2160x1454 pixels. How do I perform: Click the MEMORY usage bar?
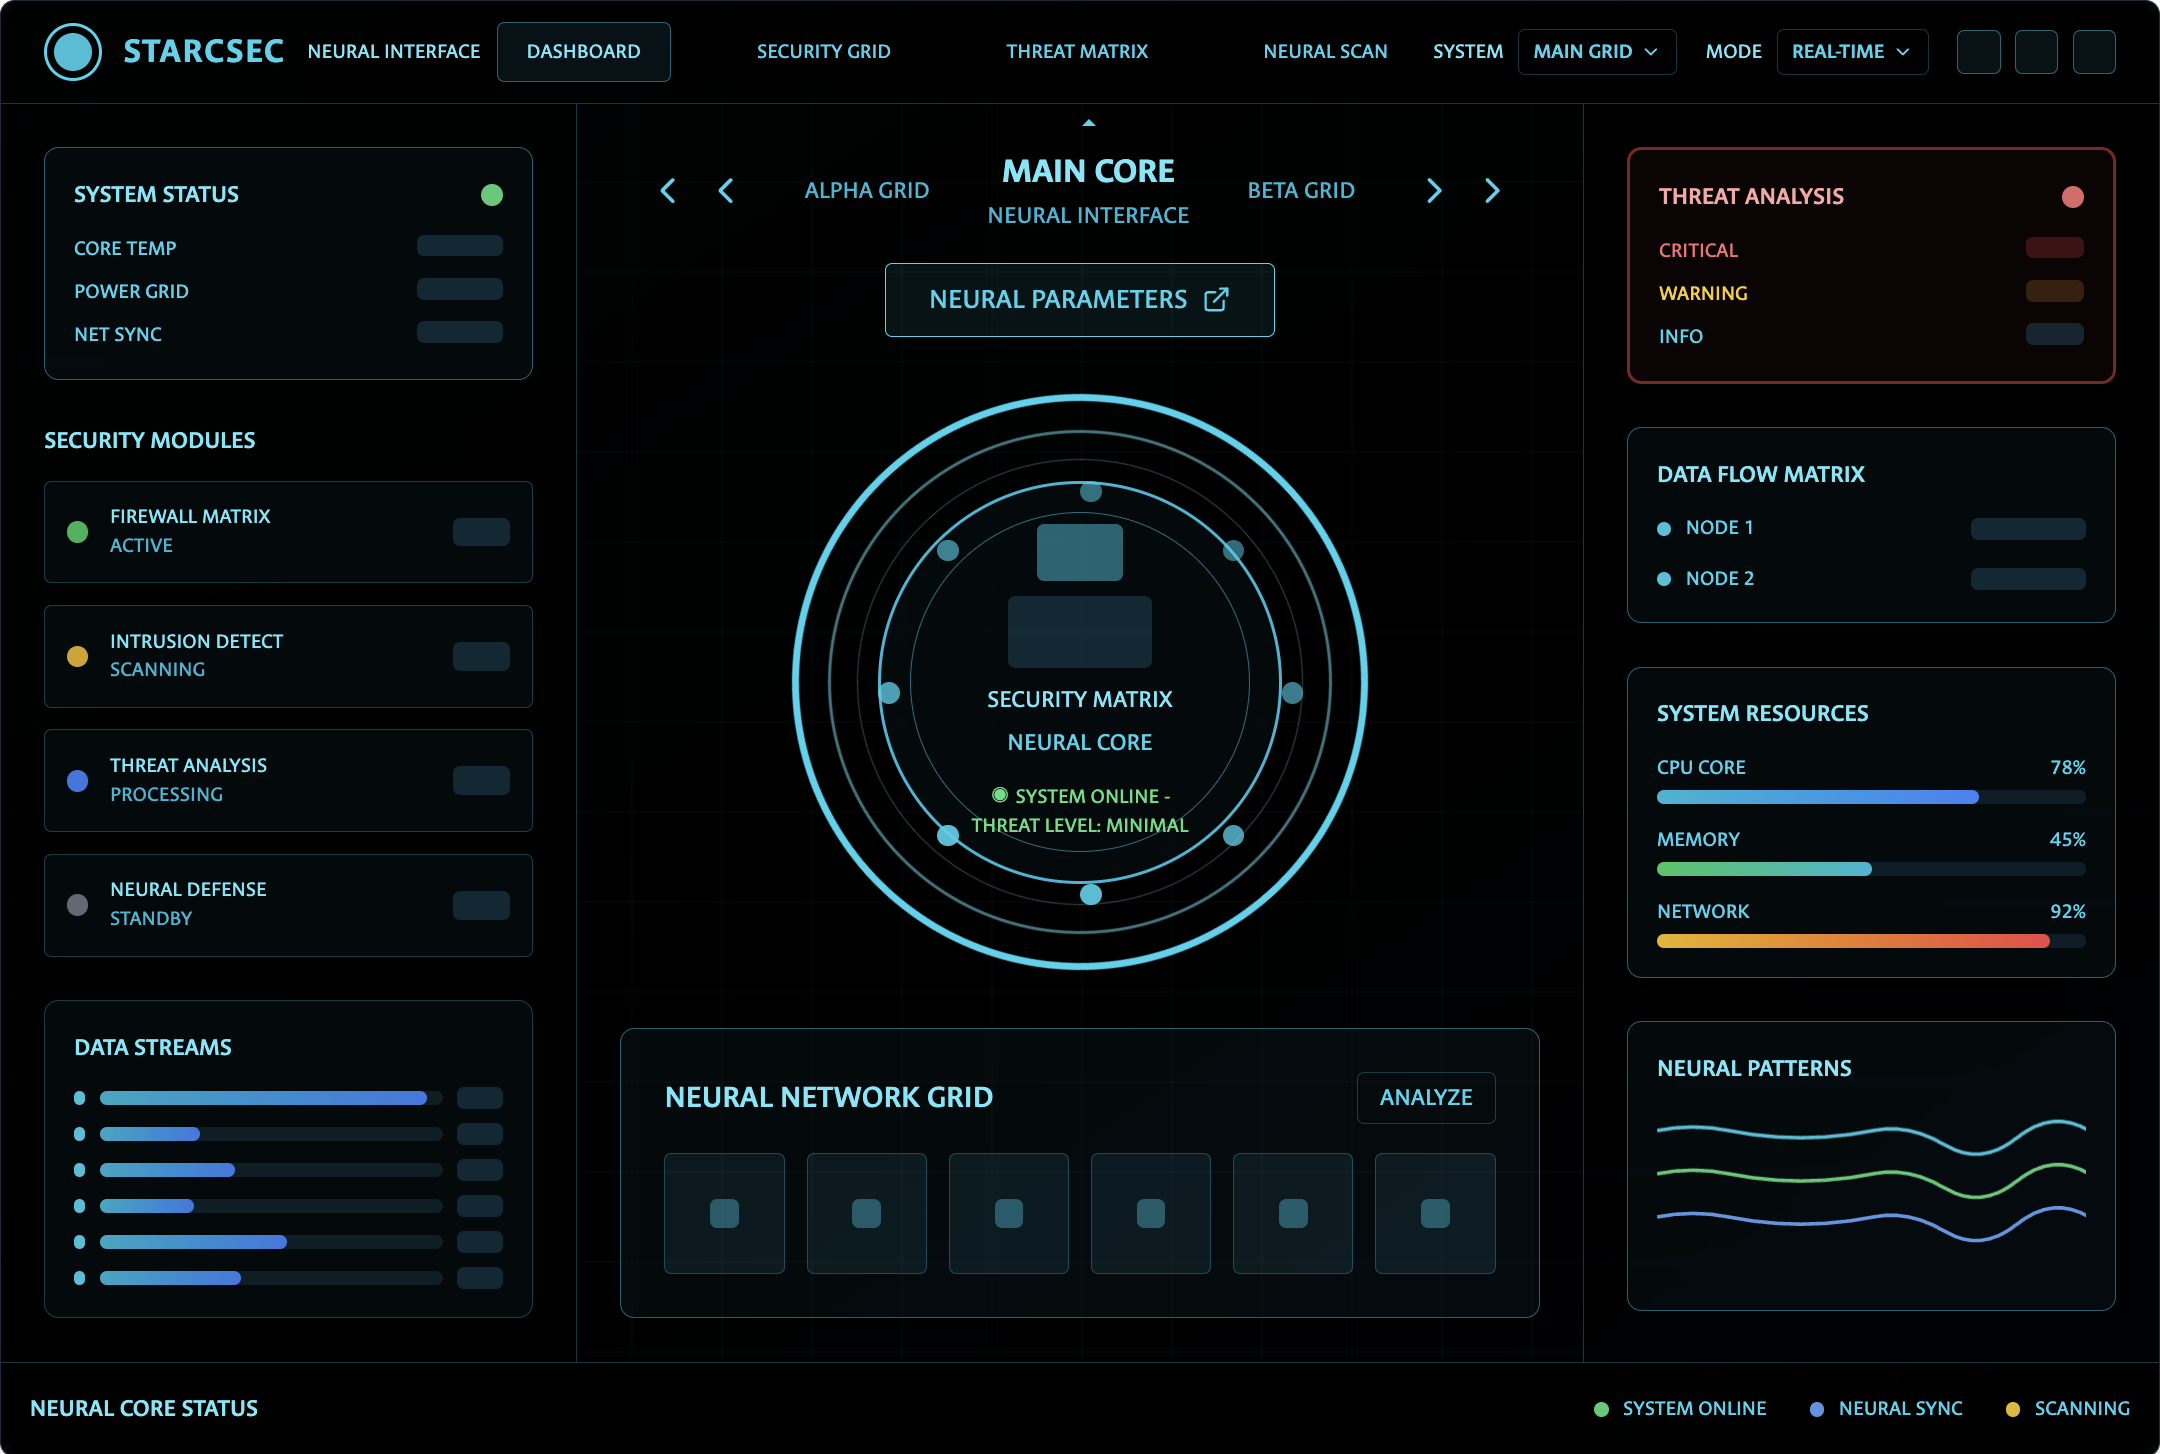(x=1871, y=869)
